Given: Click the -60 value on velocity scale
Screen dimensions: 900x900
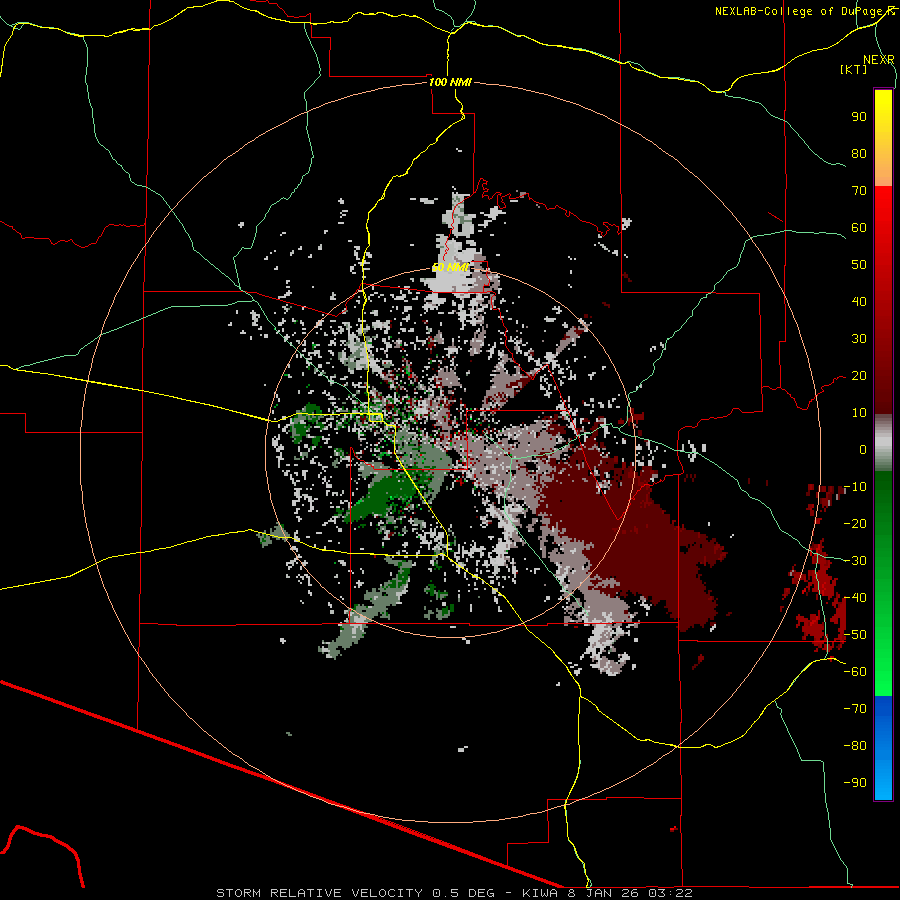Looking at the screenshot, I should tap(855, 672).
